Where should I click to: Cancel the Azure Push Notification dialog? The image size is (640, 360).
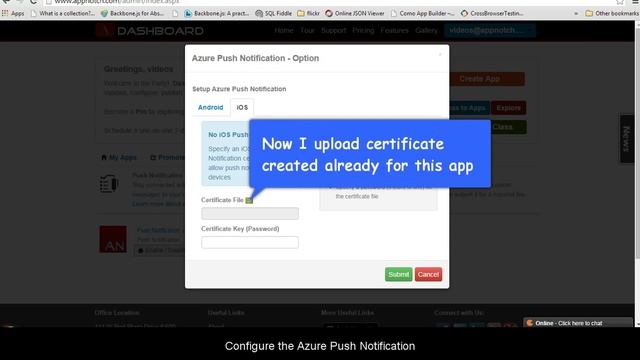click(428, 274)
